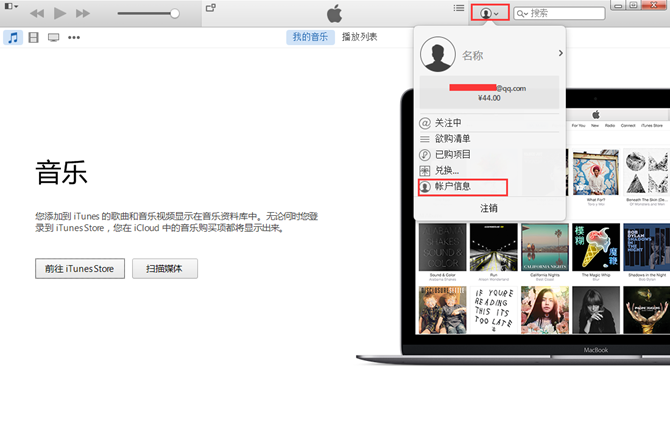Switch to the 我的音乐 tab
This screenshot has height=442, width=670.
pyautogui.click(x=310, y=37)
